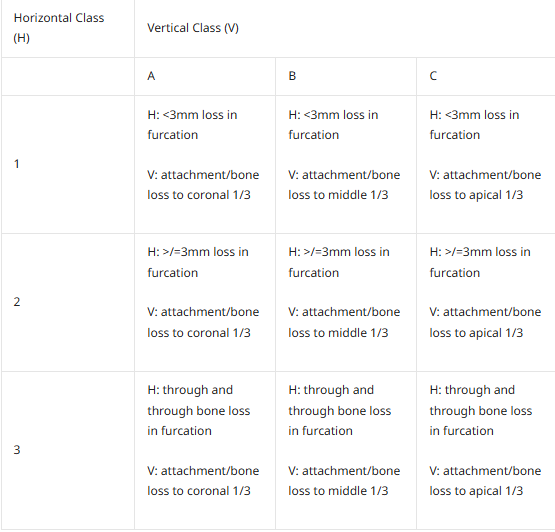Click the Vertical Class (V) header cell
The image size is (555, 532).
(x=345, y=28)
